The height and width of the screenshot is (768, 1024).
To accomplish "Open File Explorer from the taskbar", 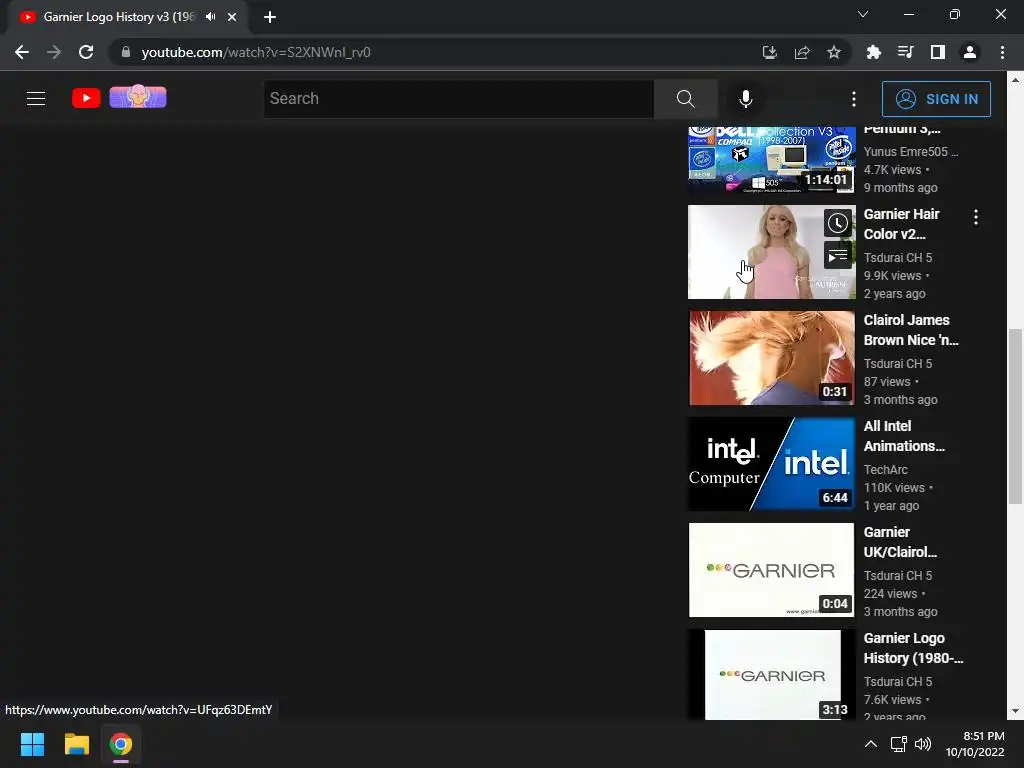I will [x=76, y=744].
